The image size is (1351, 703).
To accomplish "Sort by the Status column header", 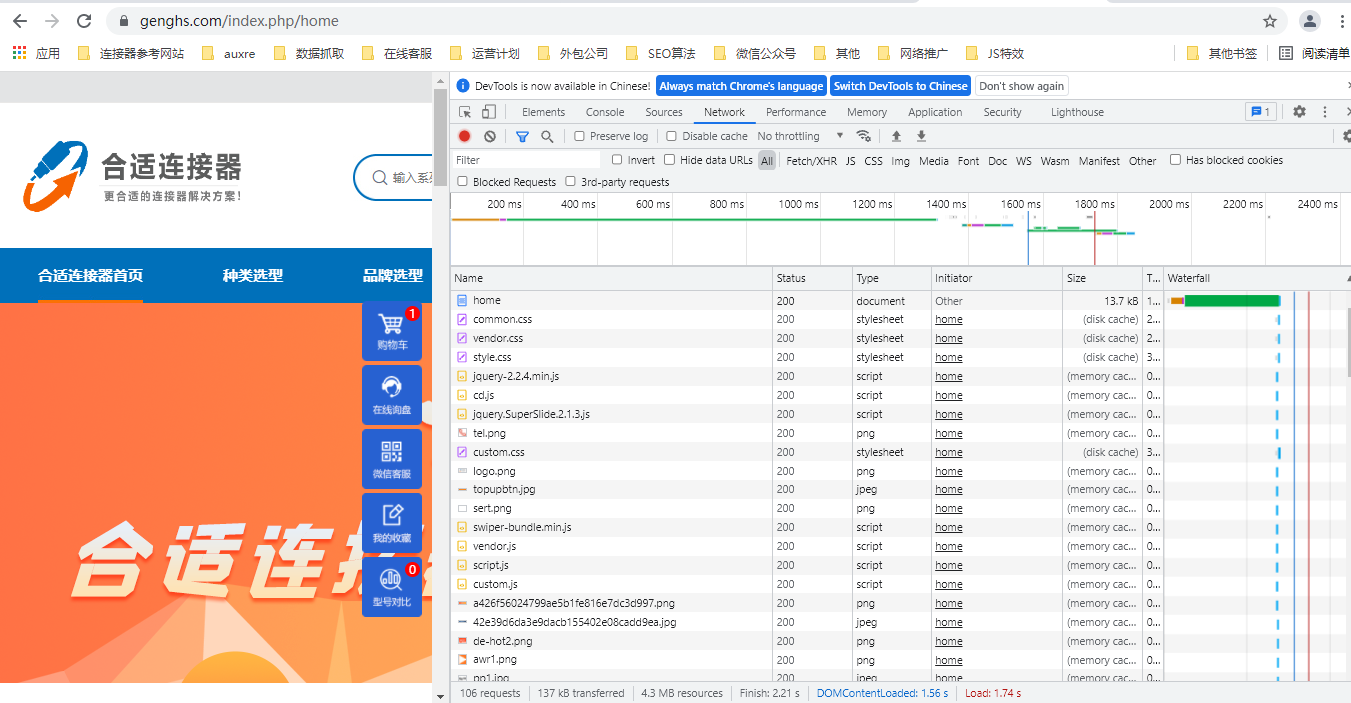I will click(x=812, y=278).
